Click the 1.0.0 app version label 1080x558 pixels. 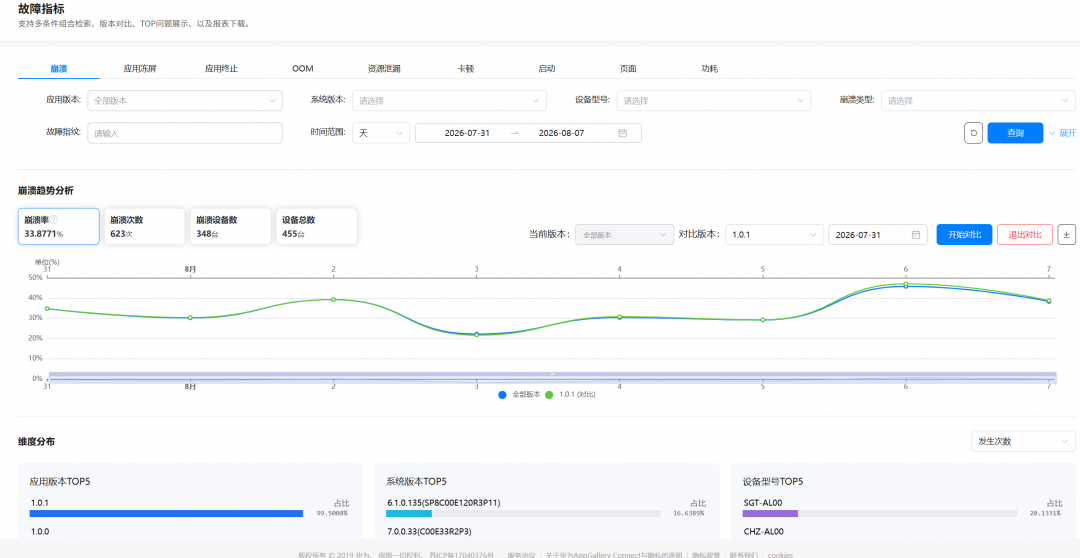click(39, 532)
